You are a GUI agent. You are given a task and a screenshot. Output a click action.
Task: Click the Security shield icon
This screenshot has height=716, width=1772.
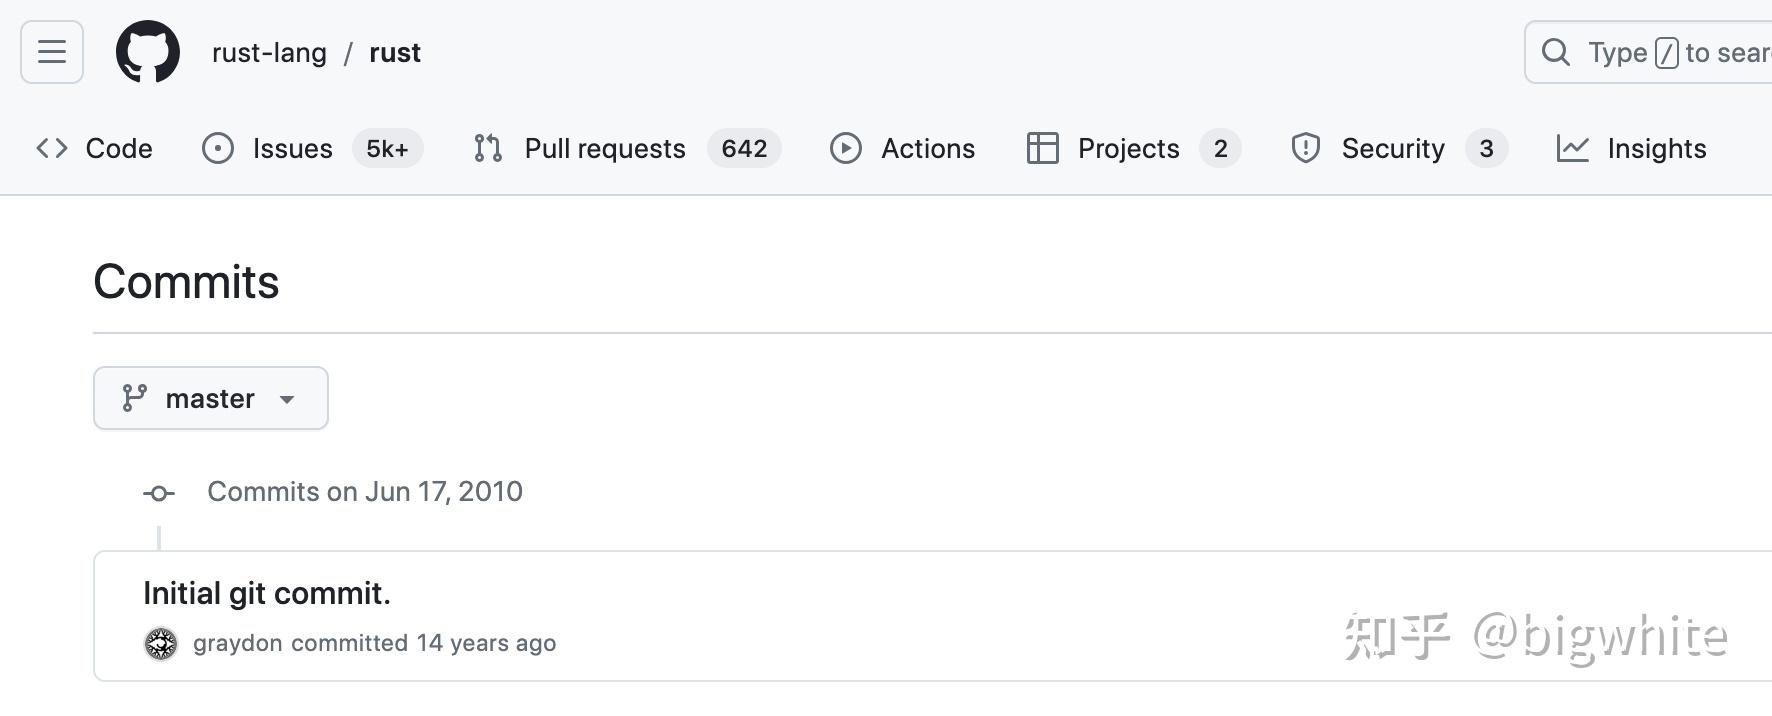(1306, 149)
